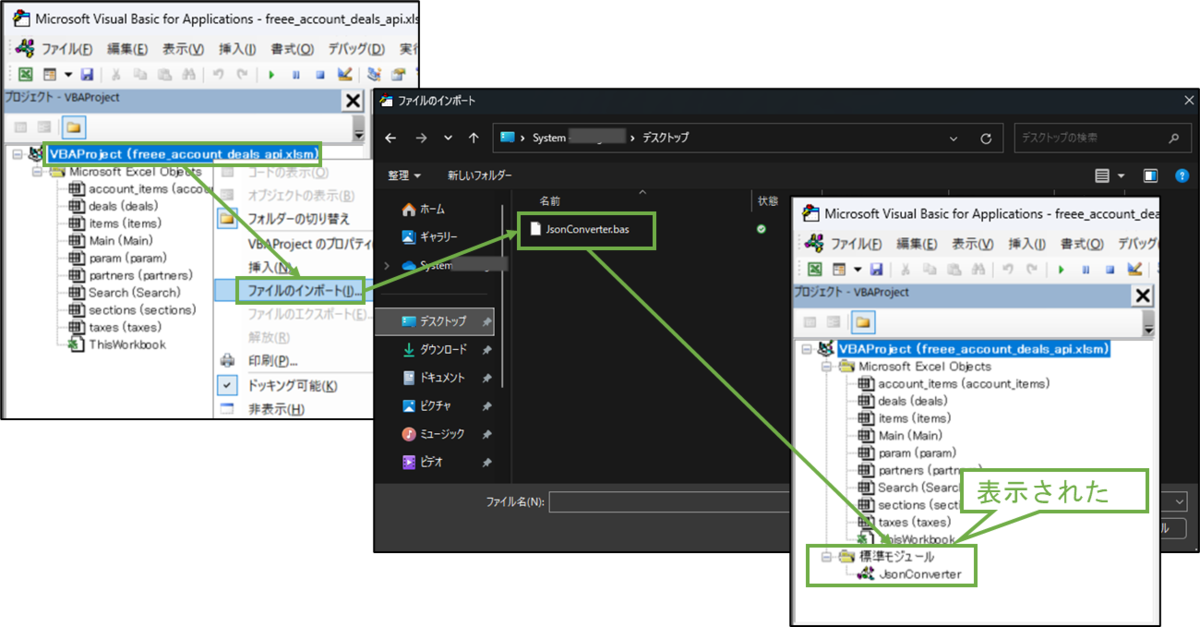Click blue Help icon in file import dialog
1200x627 pixels.
tap(1181, 175)
